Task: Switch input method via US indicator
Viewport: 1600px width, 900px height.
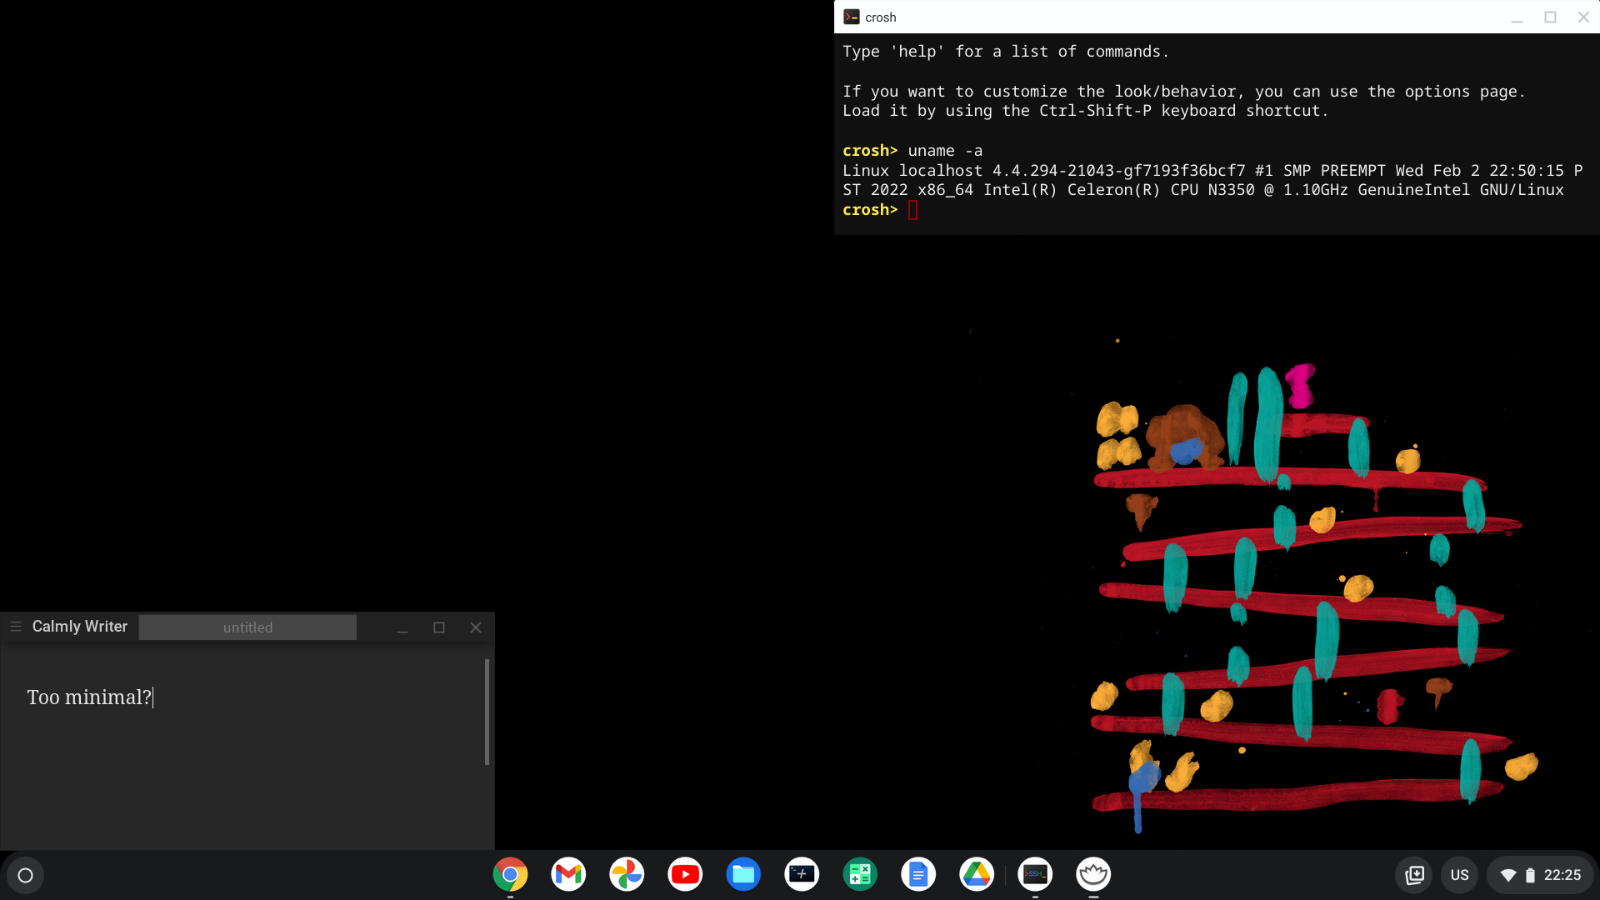Action: (1460, 875)
